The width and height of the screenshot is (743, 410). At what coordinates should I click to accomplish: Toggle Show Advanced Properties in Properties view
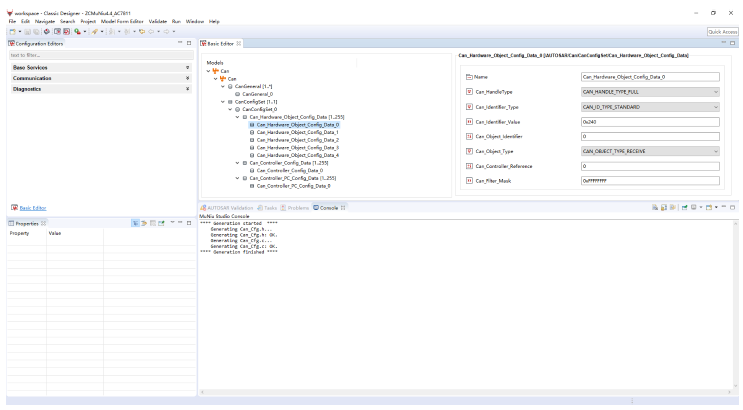click(144, 223)
